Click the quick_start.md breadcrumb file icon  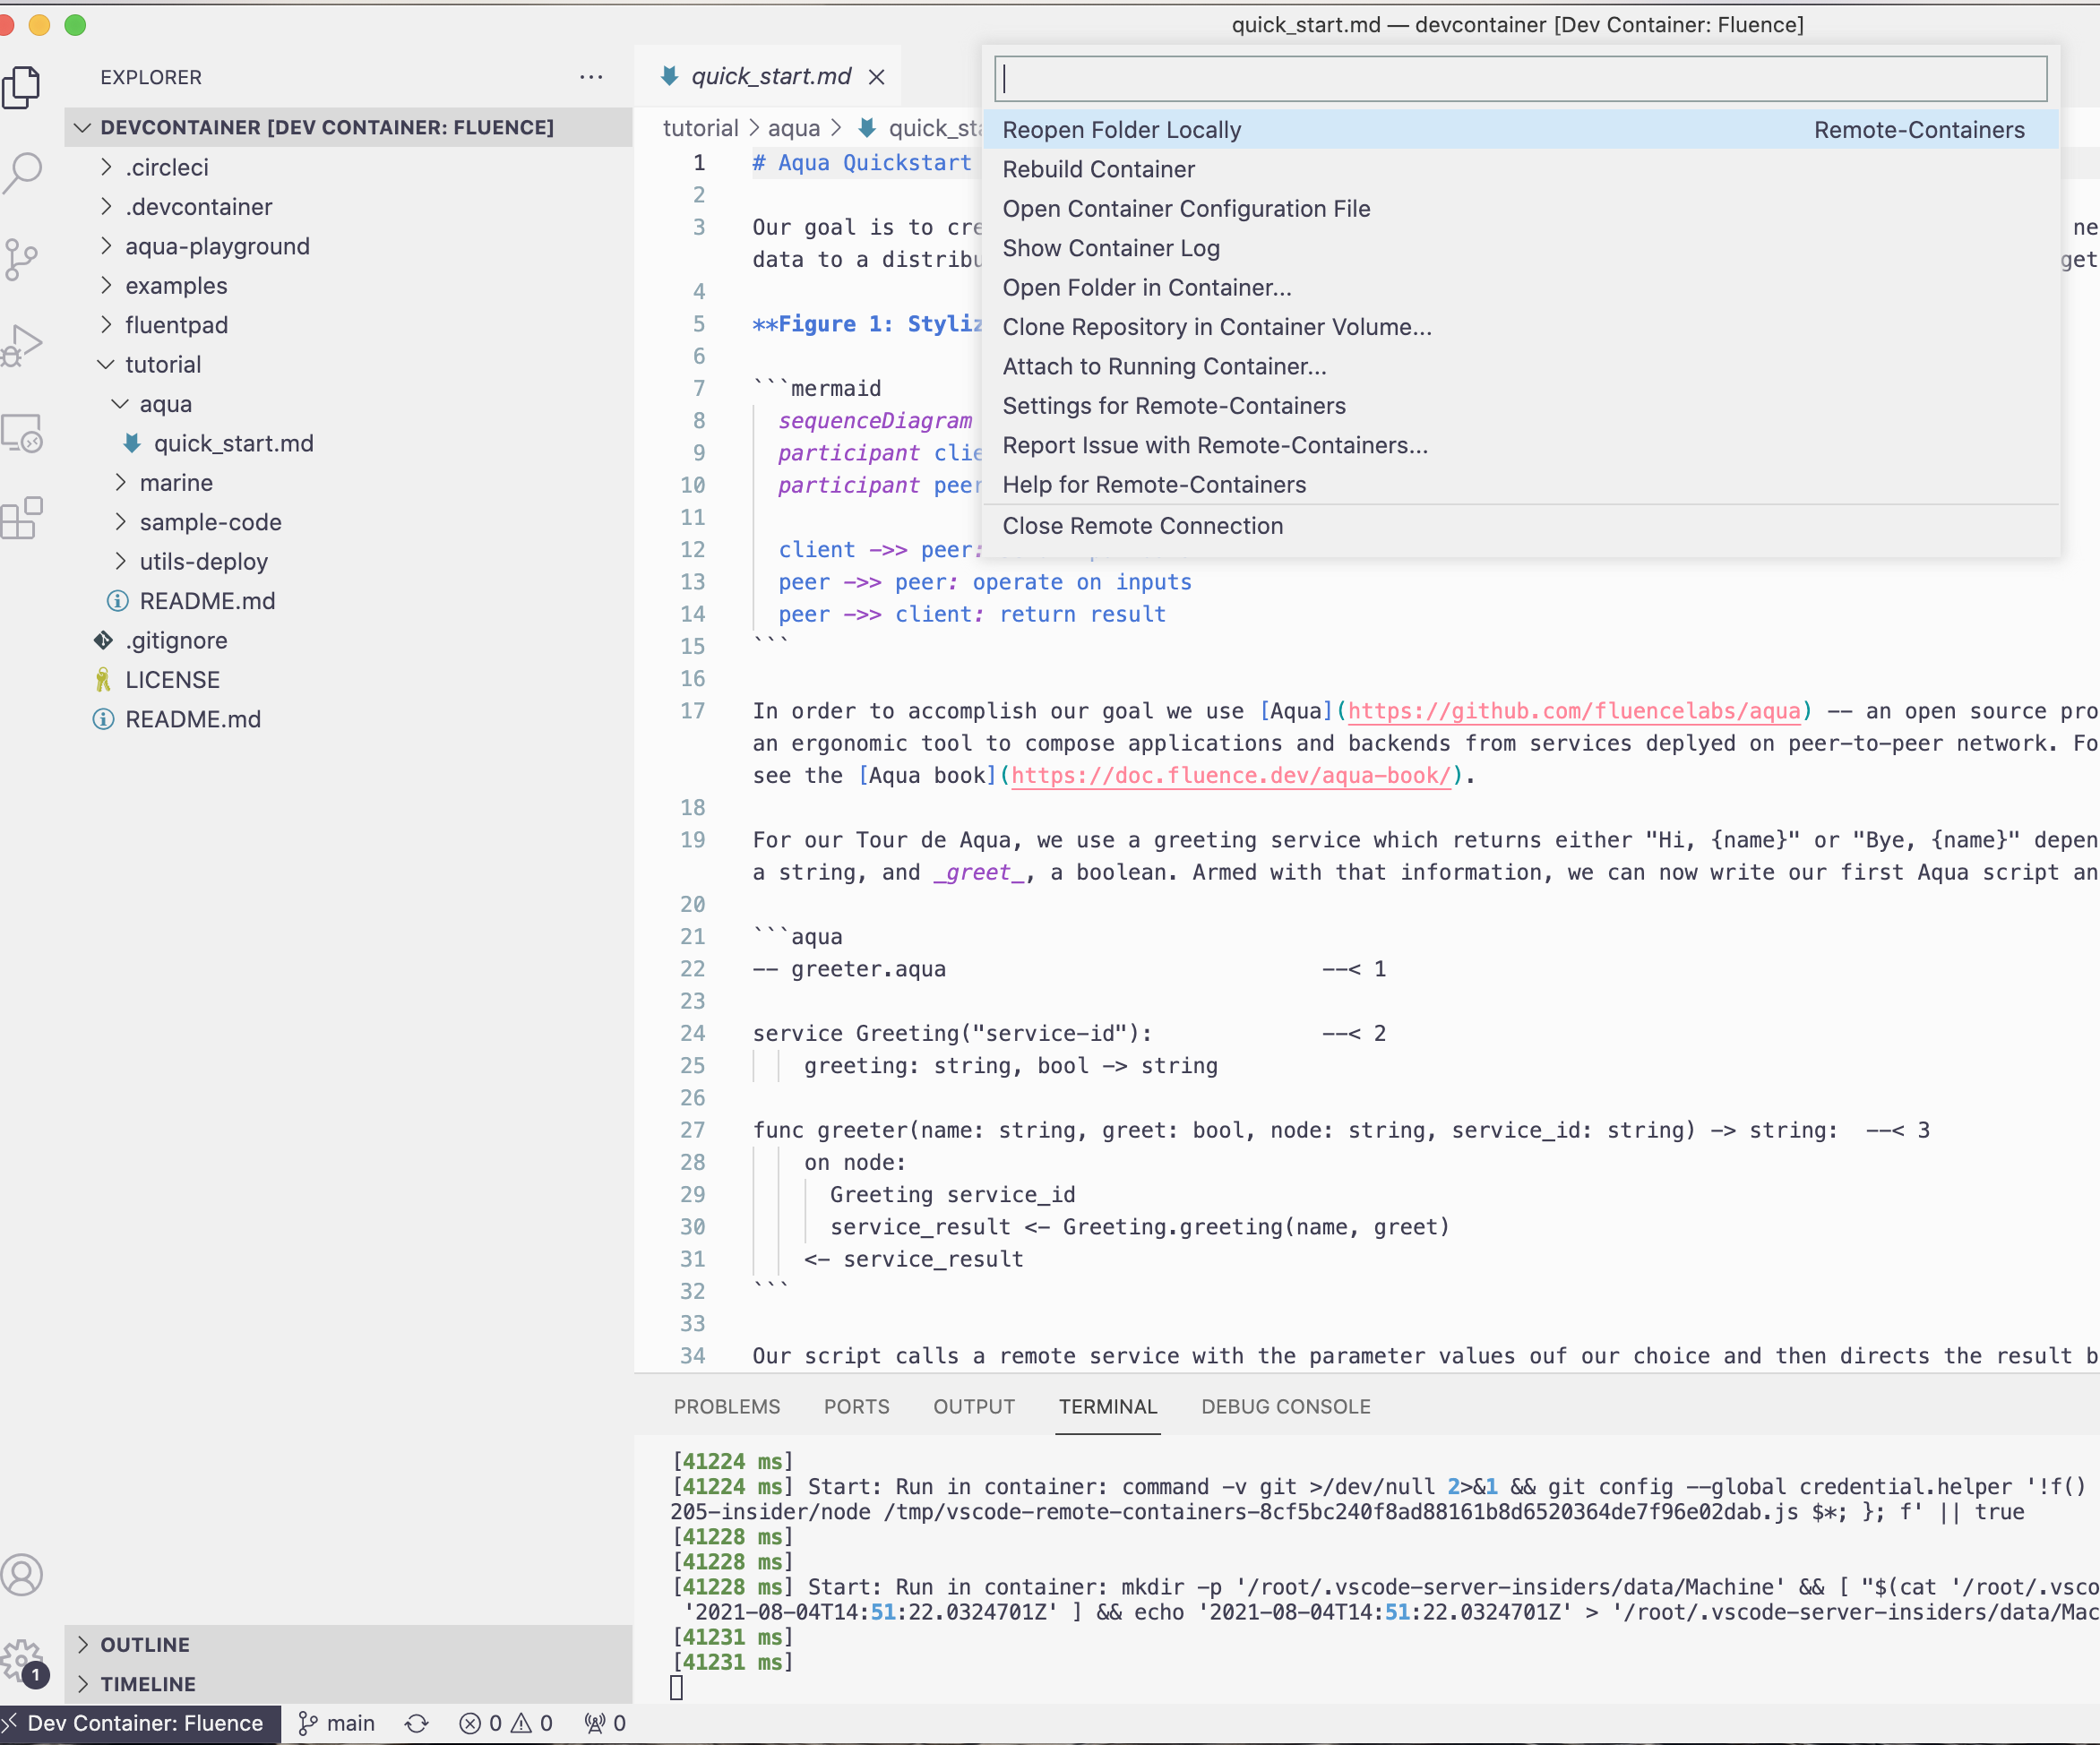tap(867, 128)
